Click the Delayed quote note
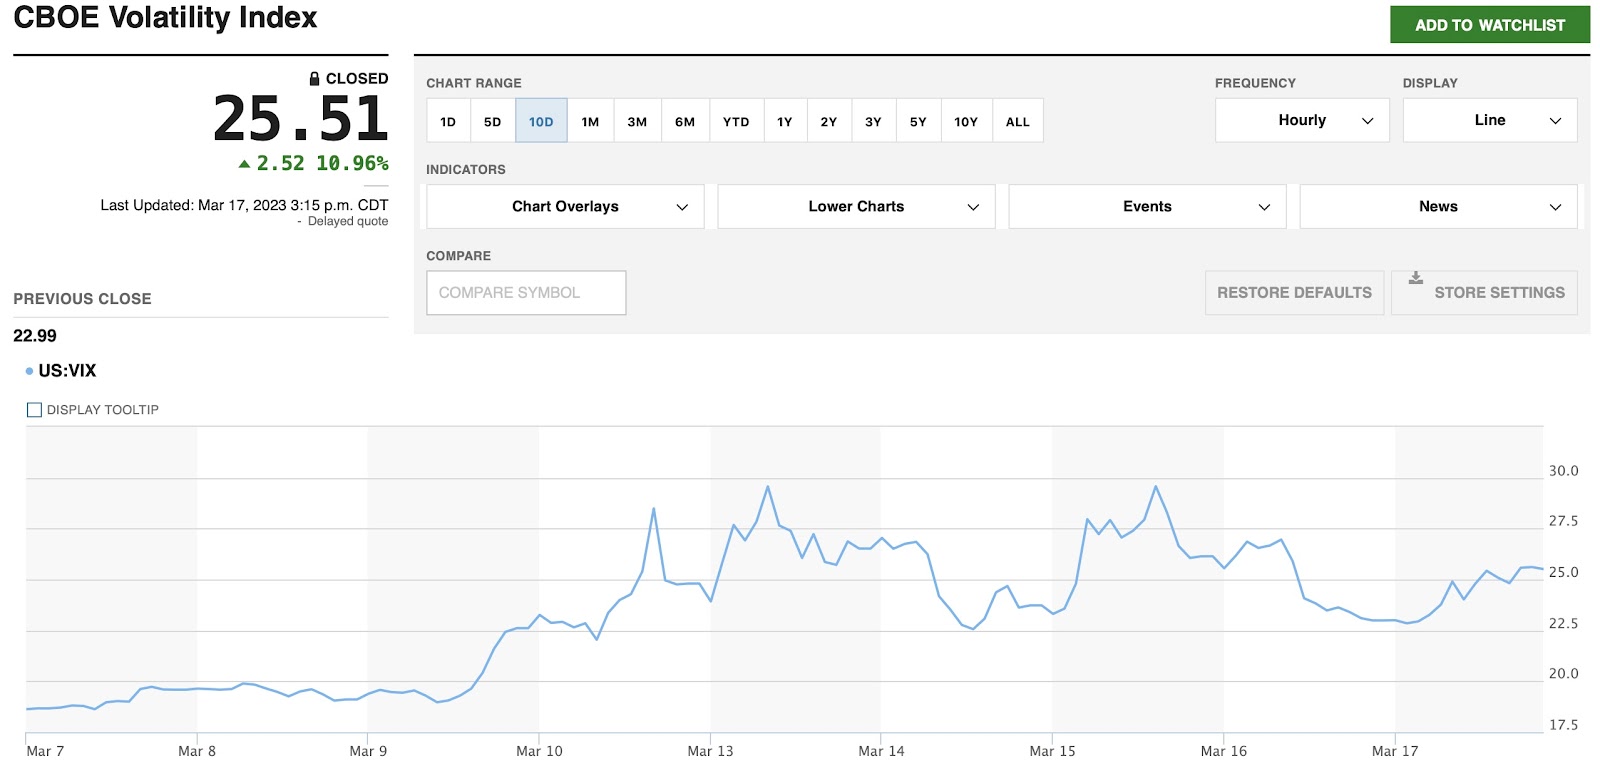This screenshot has width=1600, height=771. (348, 222)
